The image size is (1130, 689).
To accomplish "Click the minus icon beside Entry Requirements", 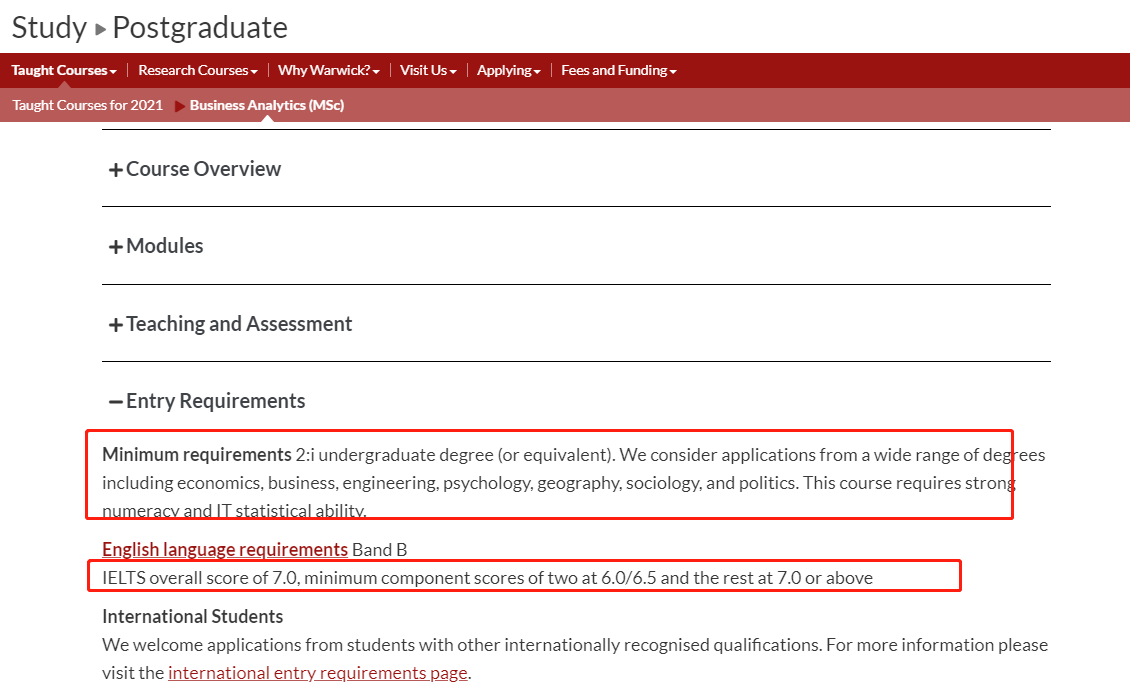I will (x=115, y=402).
